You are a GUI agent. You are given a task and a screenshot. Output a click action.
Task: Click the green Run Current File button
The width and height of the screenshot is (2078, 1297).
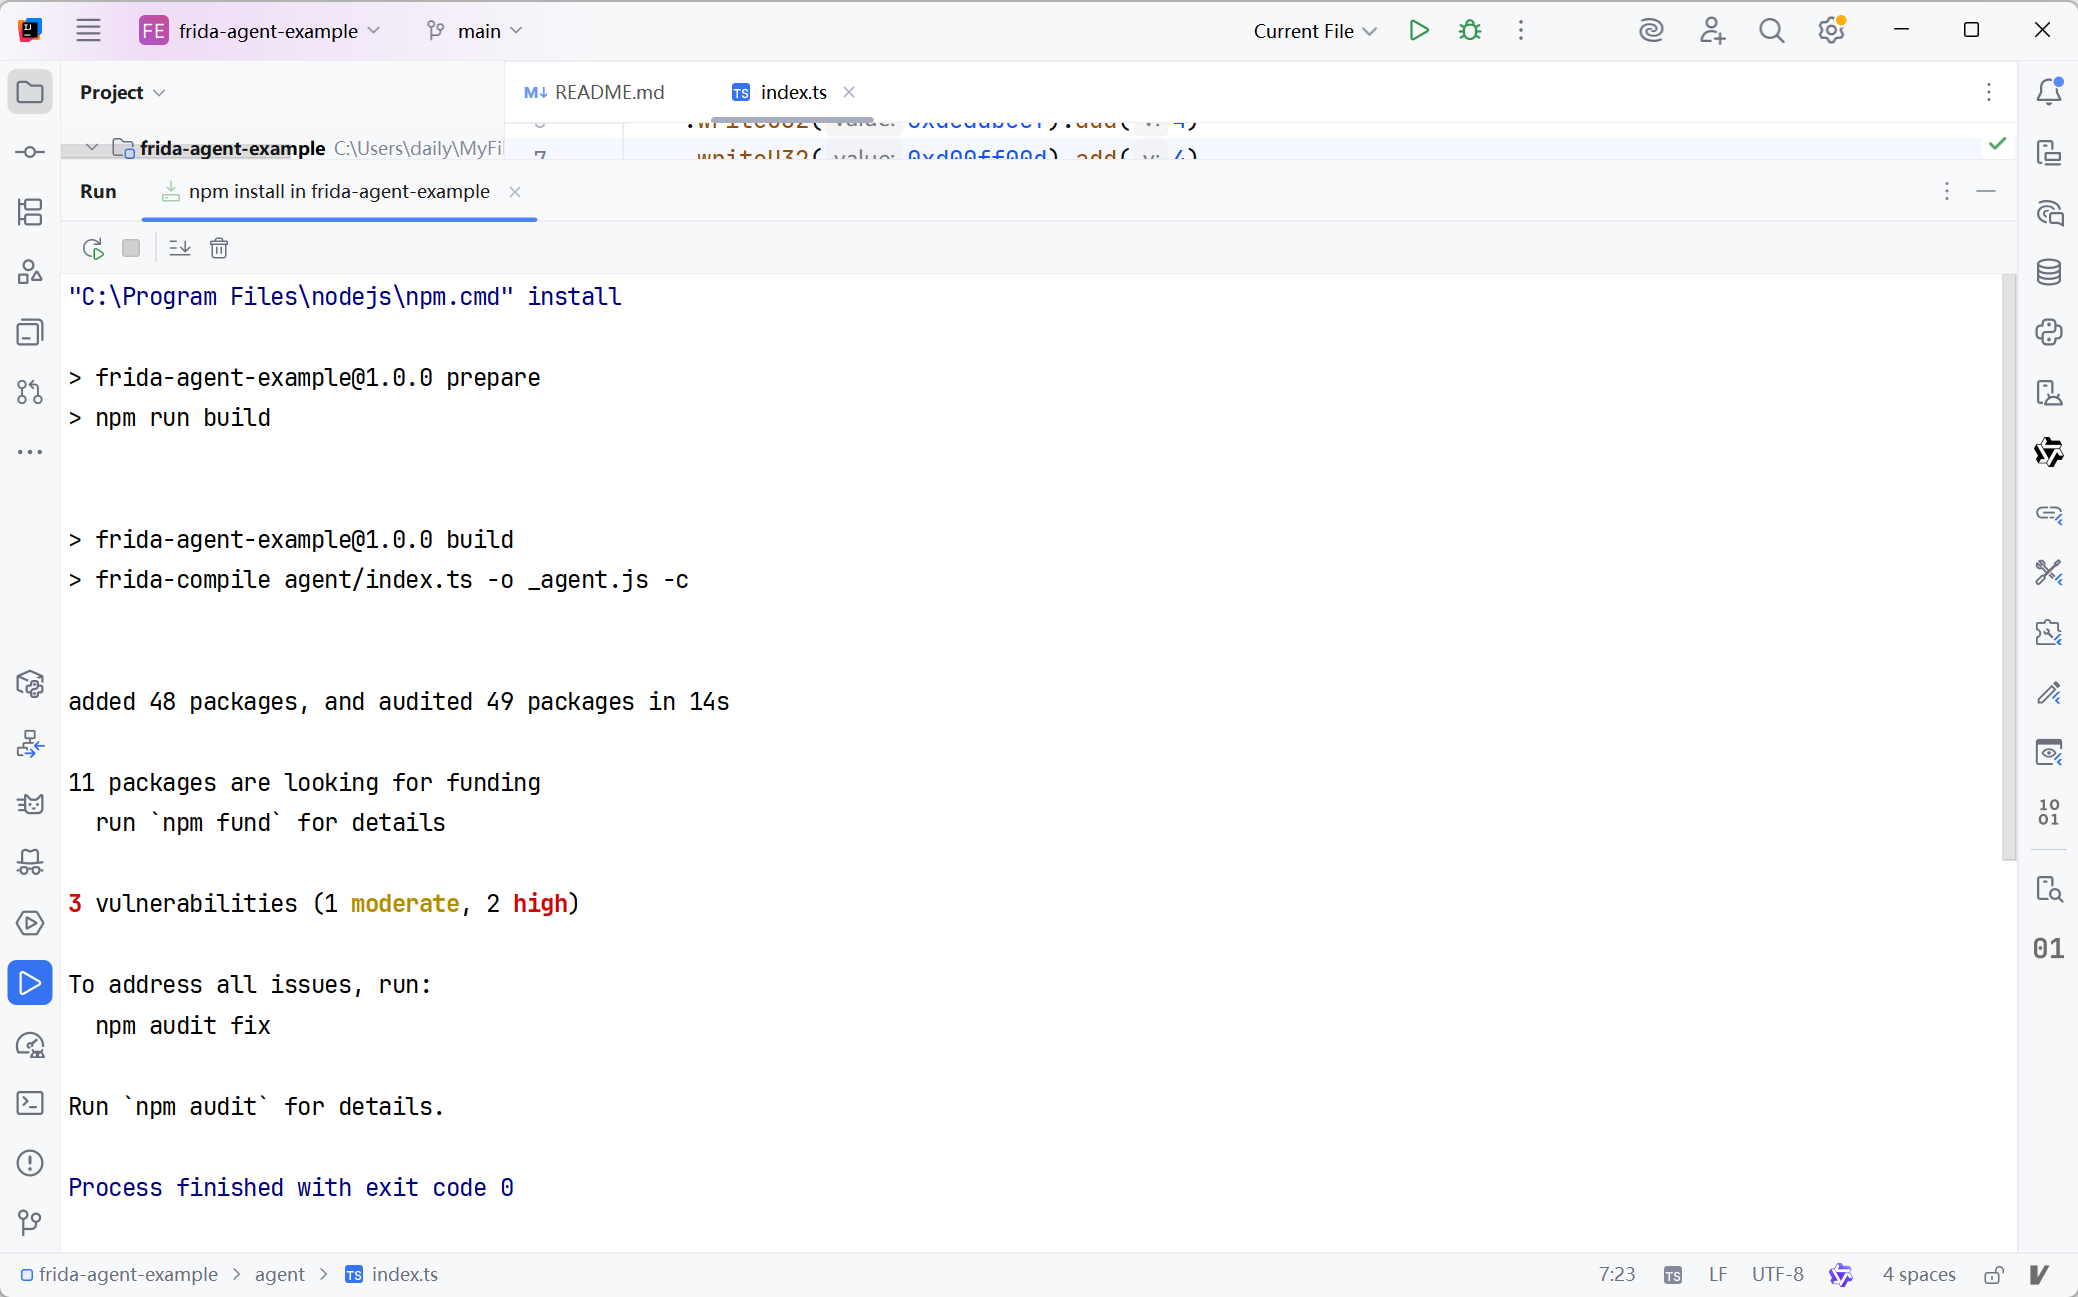(x=1418, y=31)
